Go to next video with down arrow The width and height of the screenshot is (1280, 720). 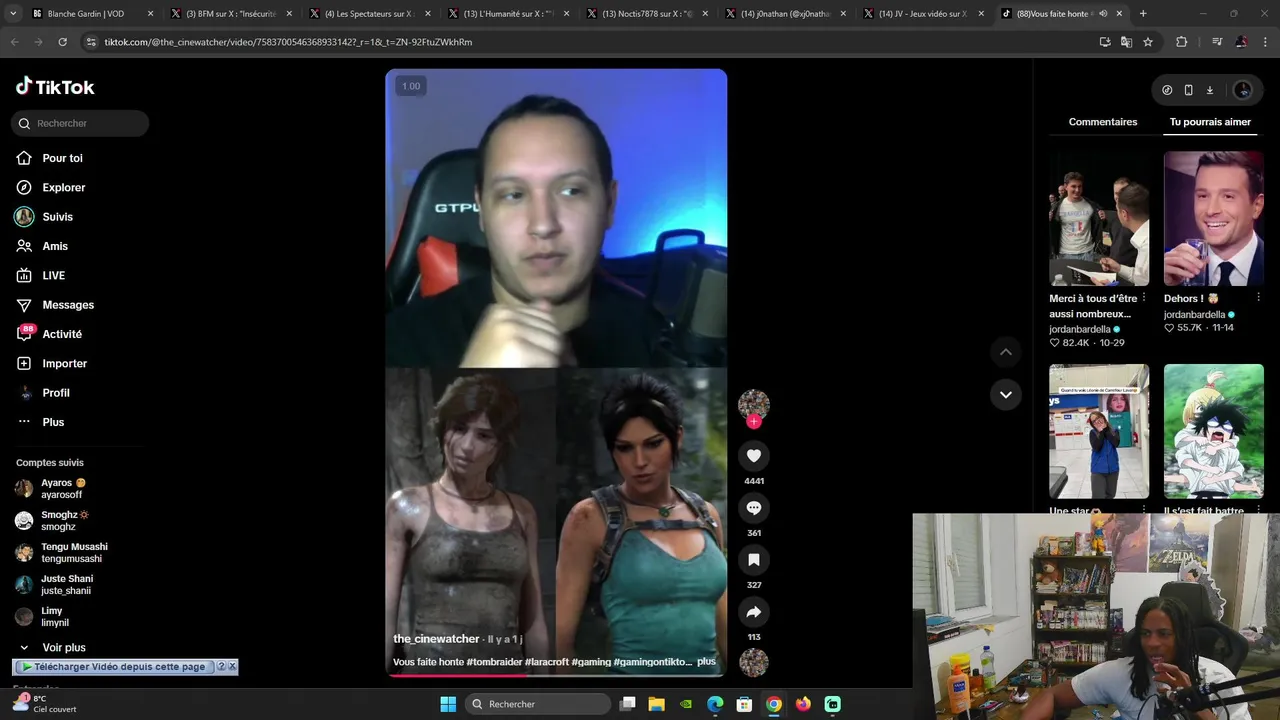(x=1006, y=394)
